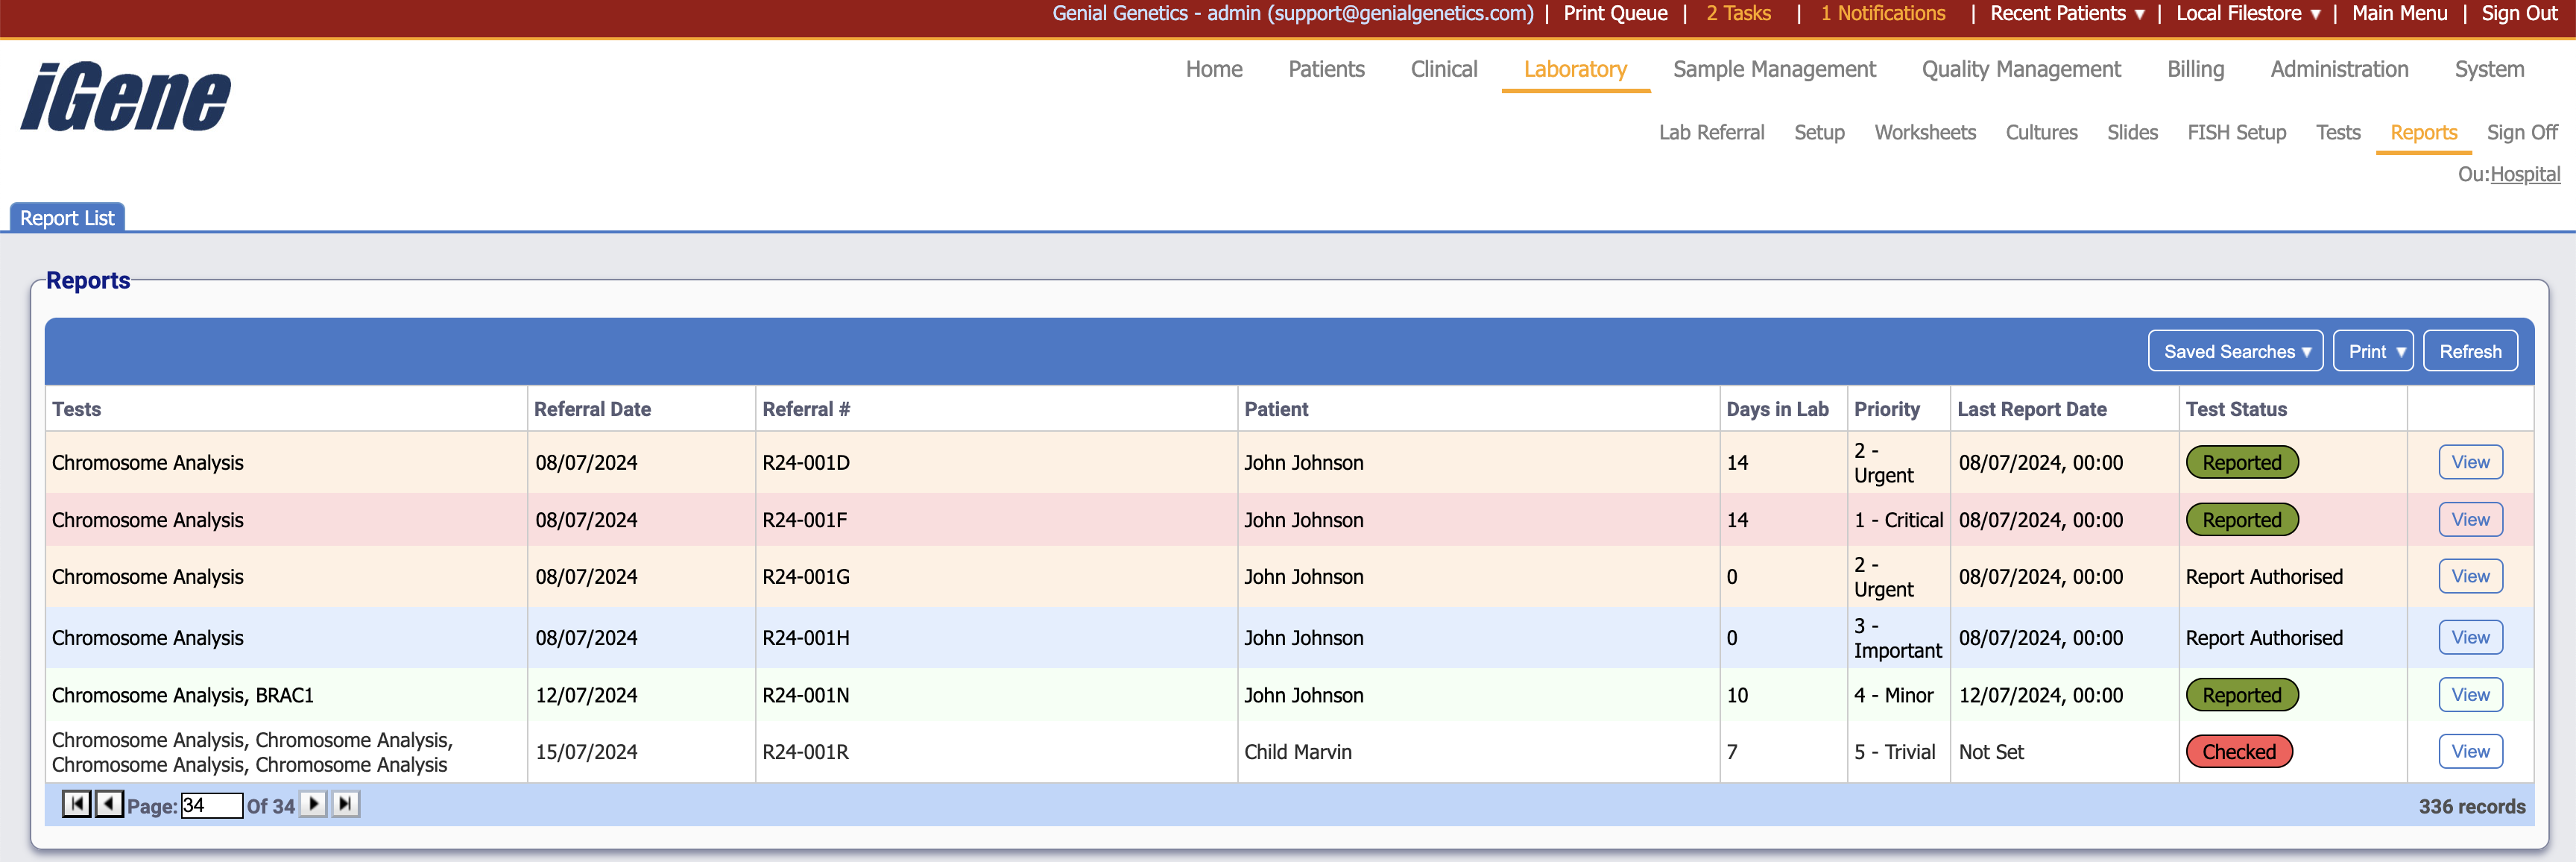
Task: Expand the Saved Searches dropdown
Action: pyautogui.click(x=2235, y=352)
